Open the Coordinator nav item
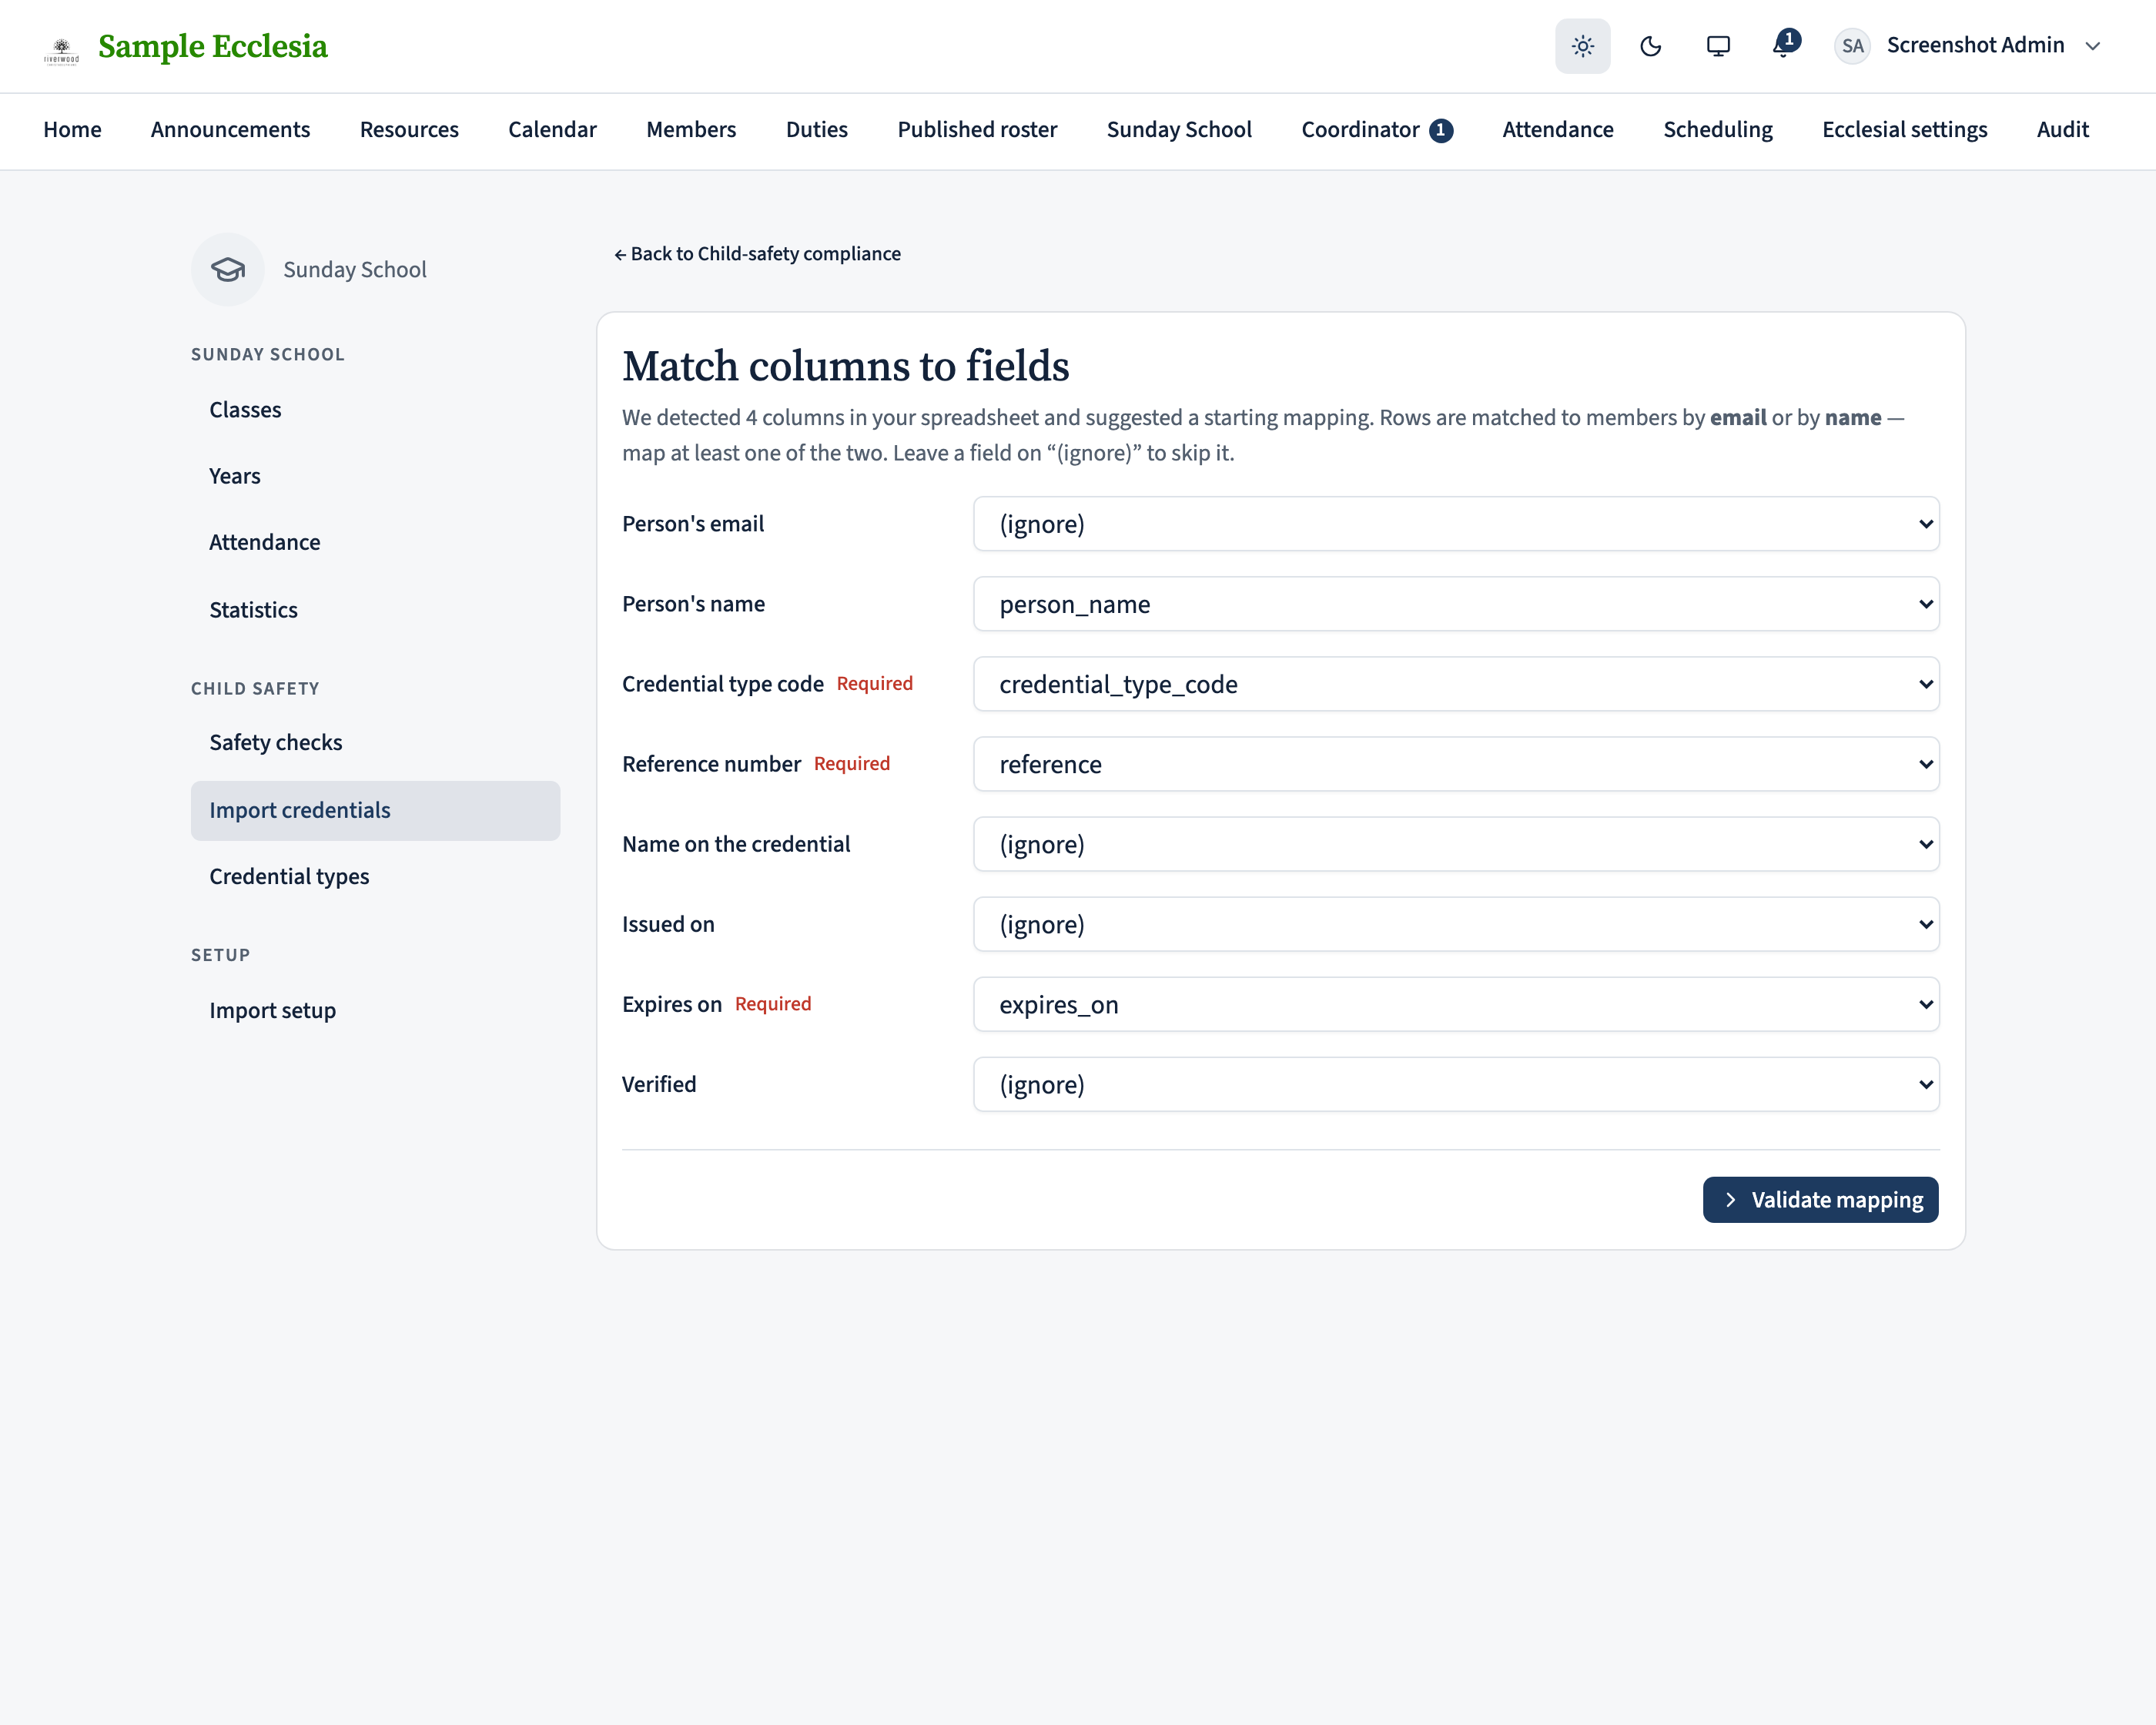This screenshot has height=1725, width=2156. (x=1377, y=130)
